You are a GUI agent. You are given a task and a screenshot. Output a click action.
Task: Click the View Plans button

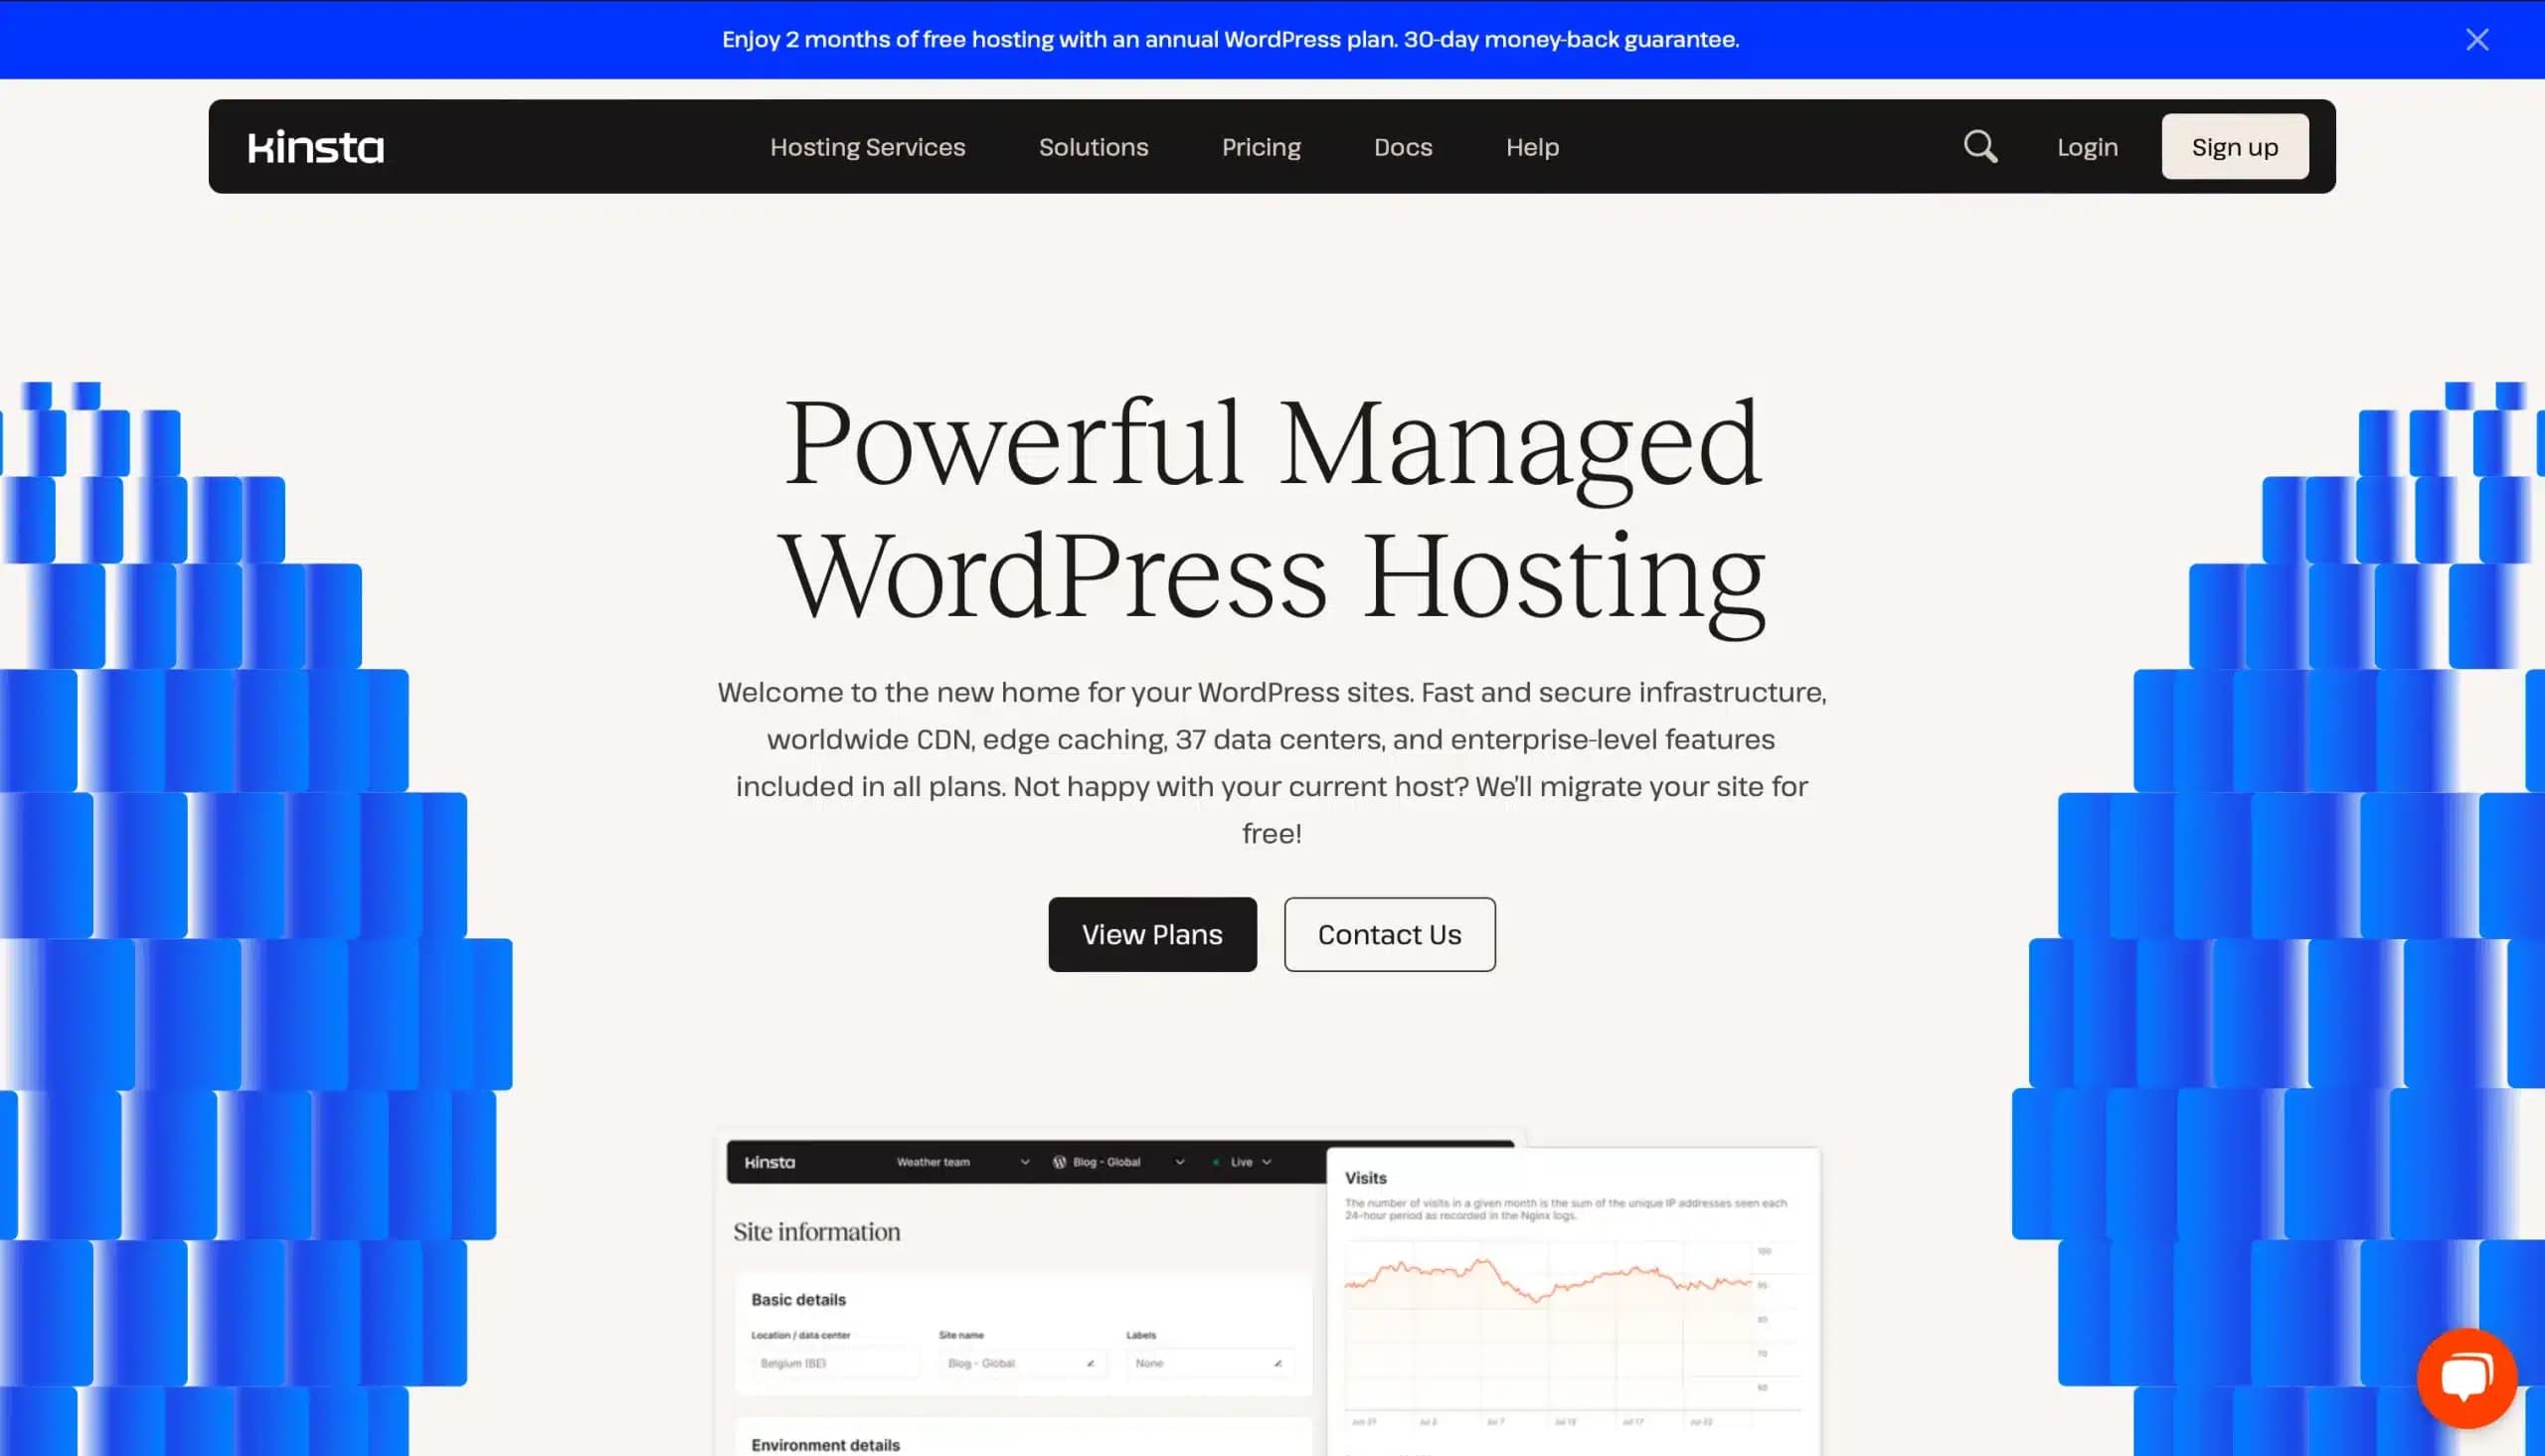(1152, 933)
